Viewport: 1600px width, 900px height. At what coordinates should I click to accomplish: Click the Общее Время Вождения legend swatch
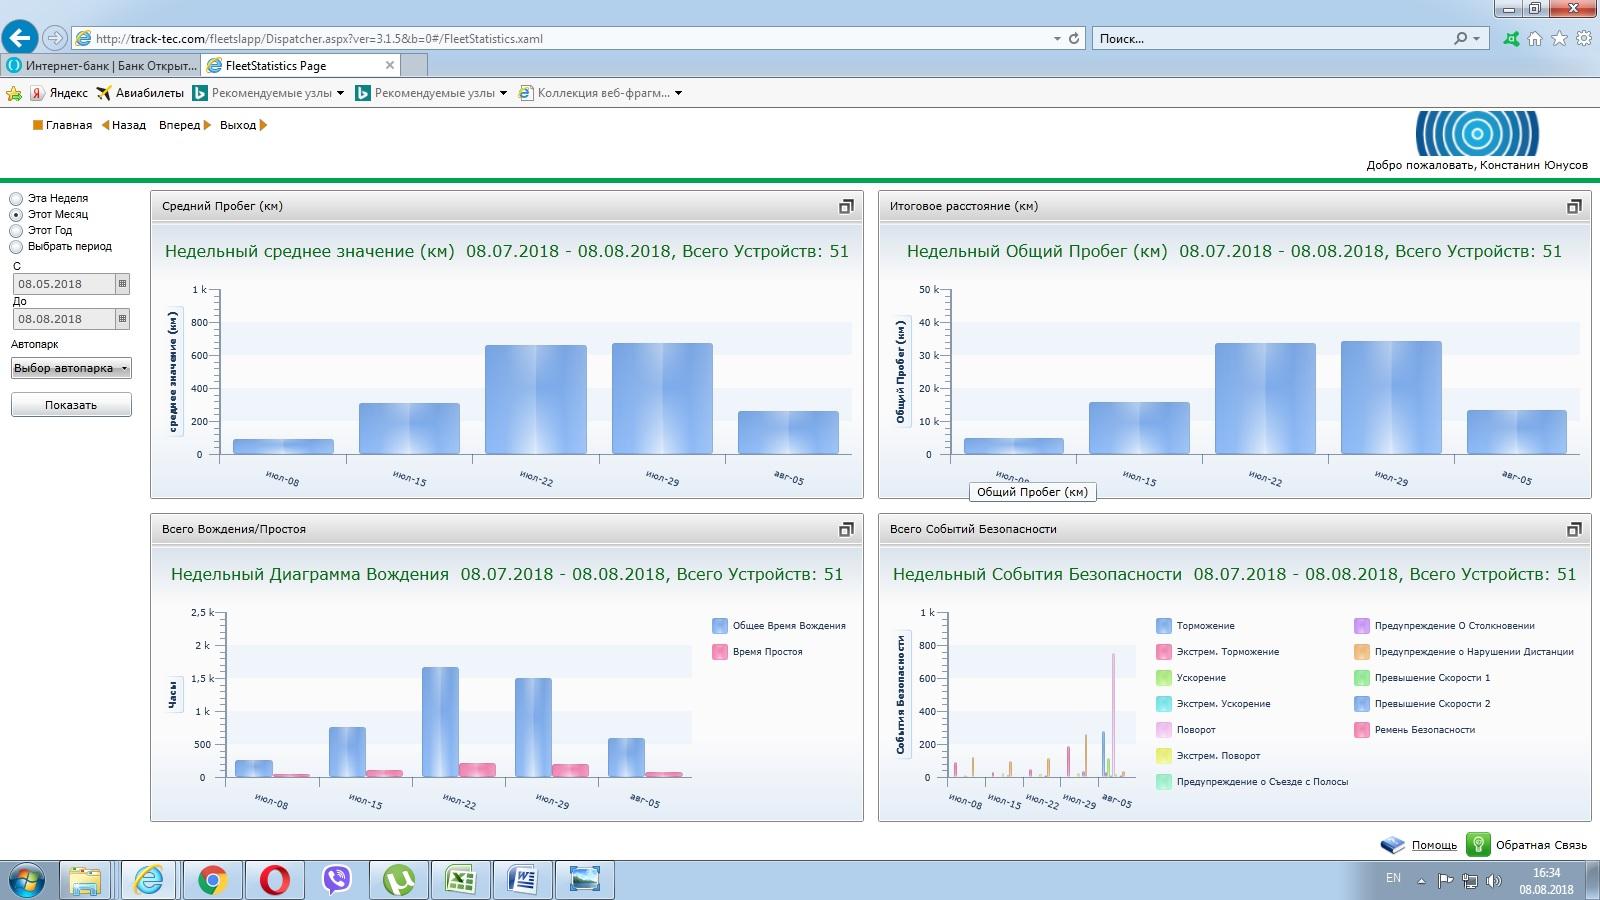(720, 626)
